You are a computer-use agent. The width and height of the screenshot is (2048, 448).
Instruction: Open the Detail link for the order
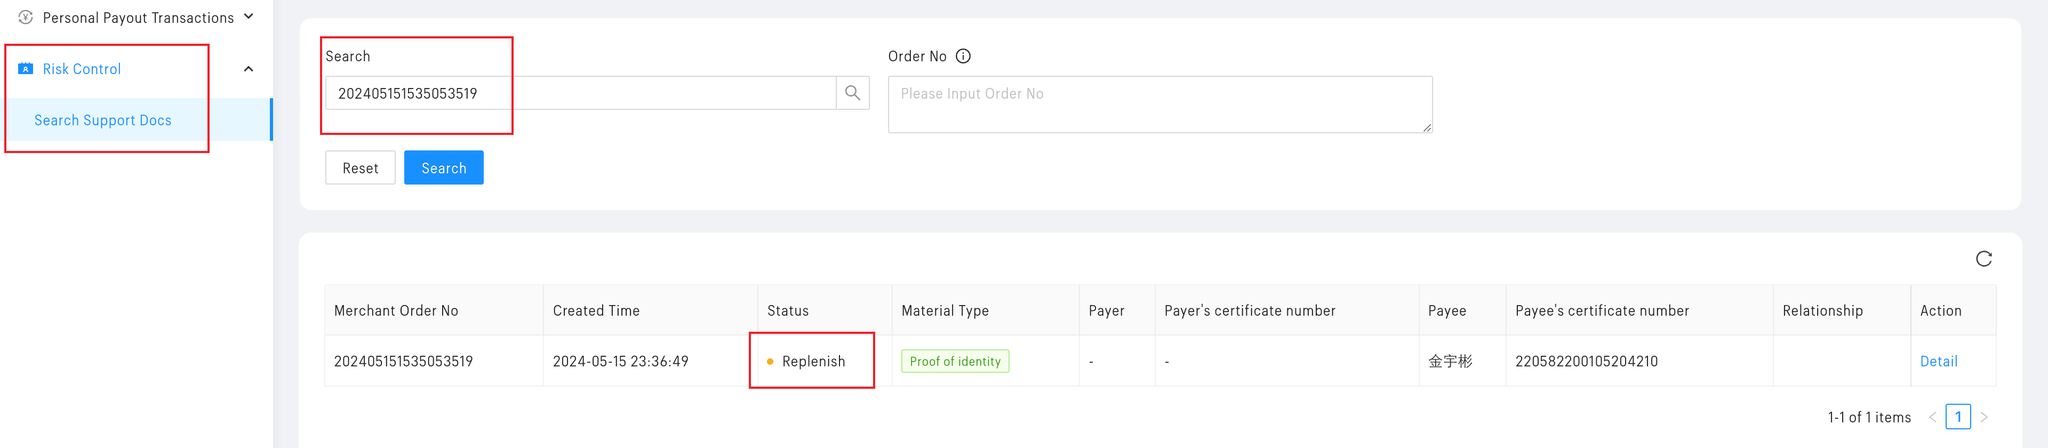(1938, 361)
